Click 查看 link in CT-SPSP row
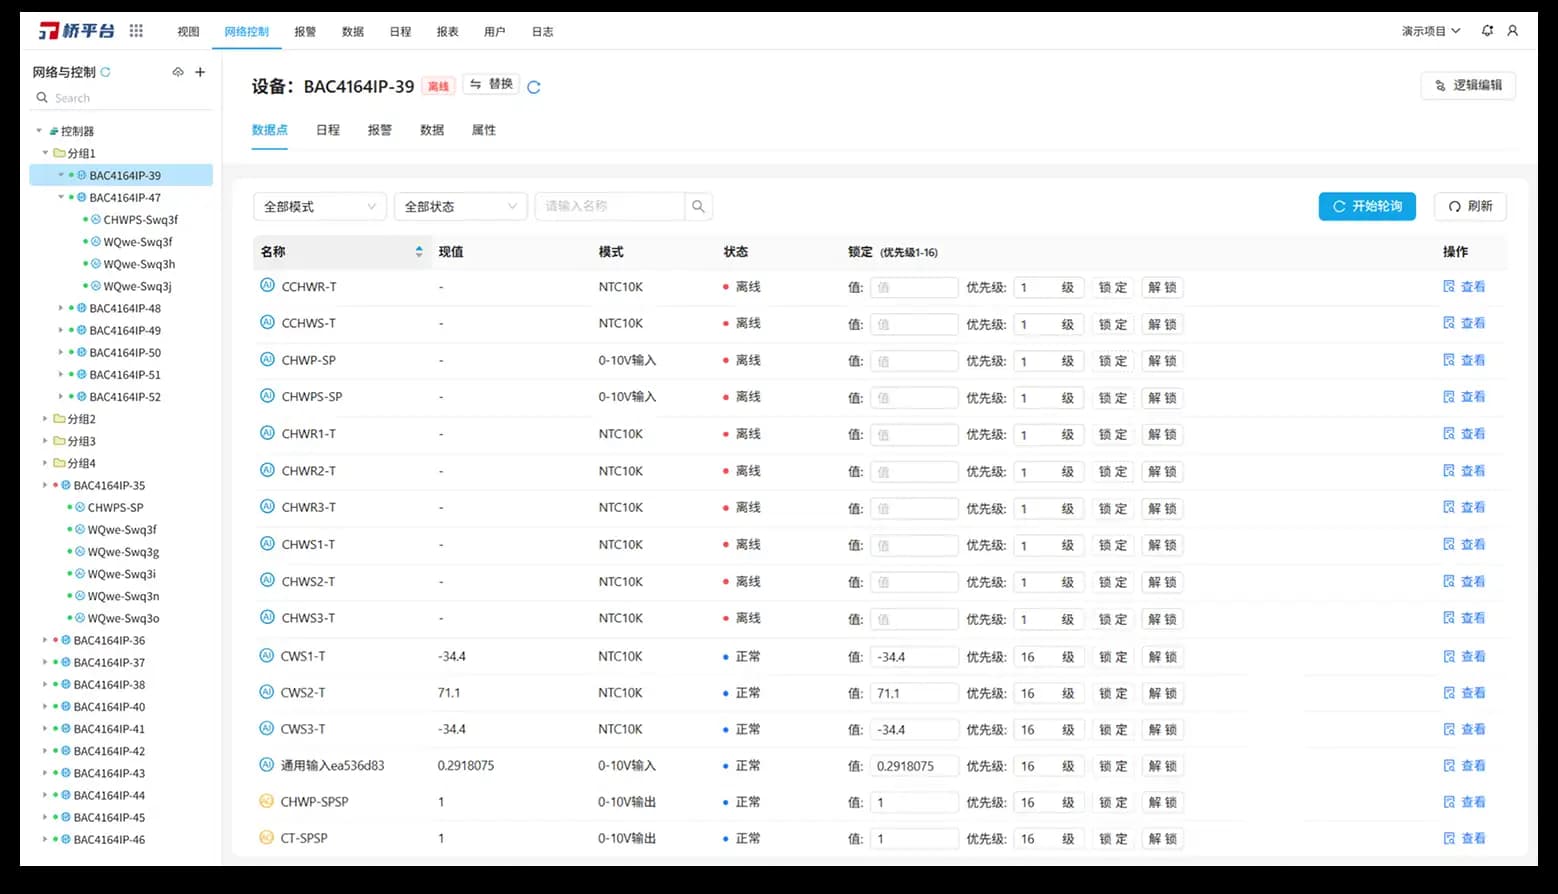This screenshot has width=1558, height=894. coord(1473,838)
